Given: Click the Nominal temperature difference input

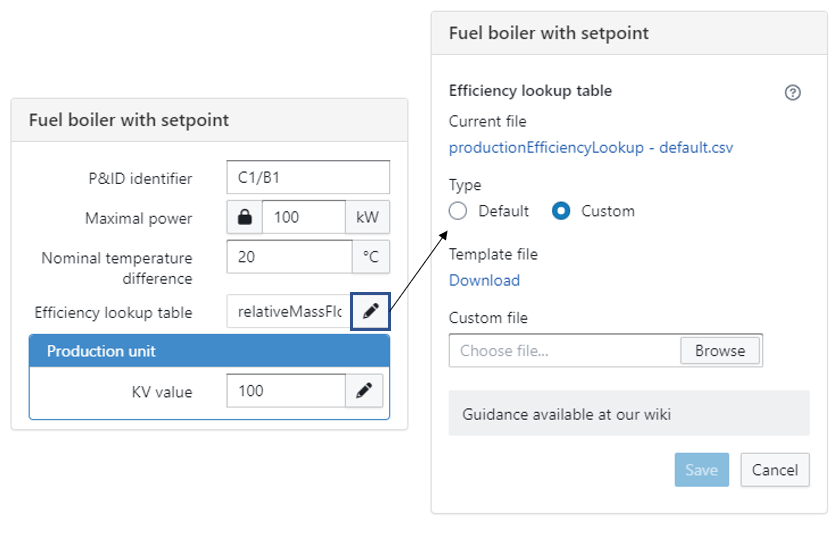Looking at the screenshot, I should click(289, 257).
